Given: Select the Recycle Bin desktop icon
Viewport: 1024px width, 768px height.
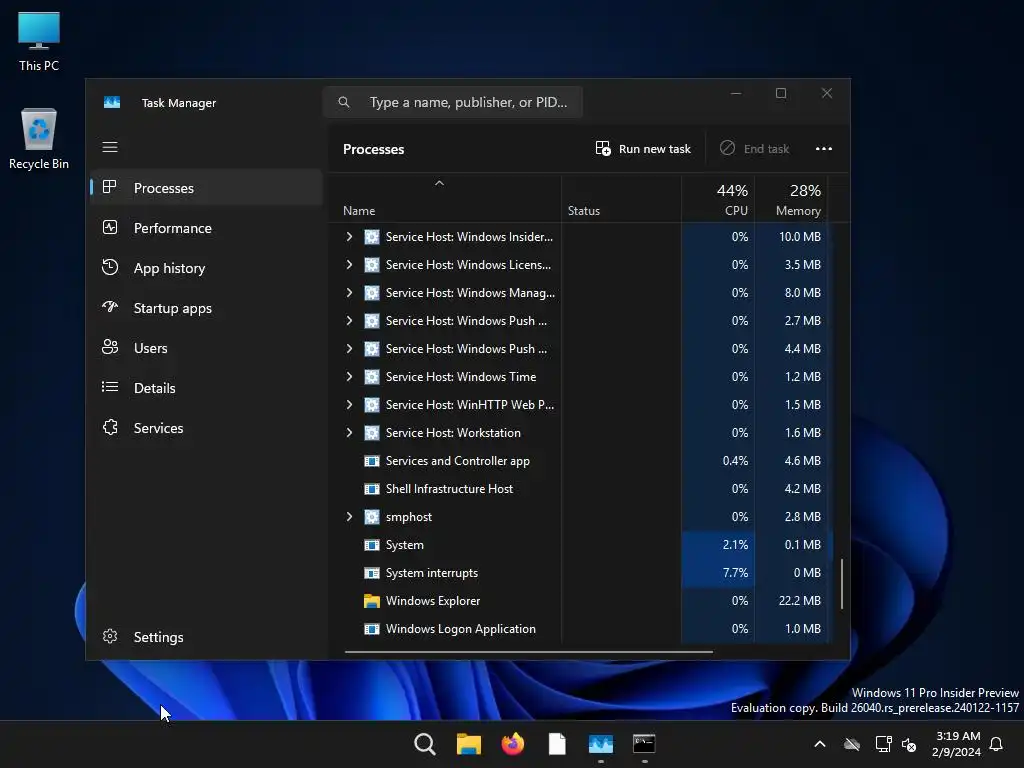Looking at the screenshot, I should (x=39, y=138).
